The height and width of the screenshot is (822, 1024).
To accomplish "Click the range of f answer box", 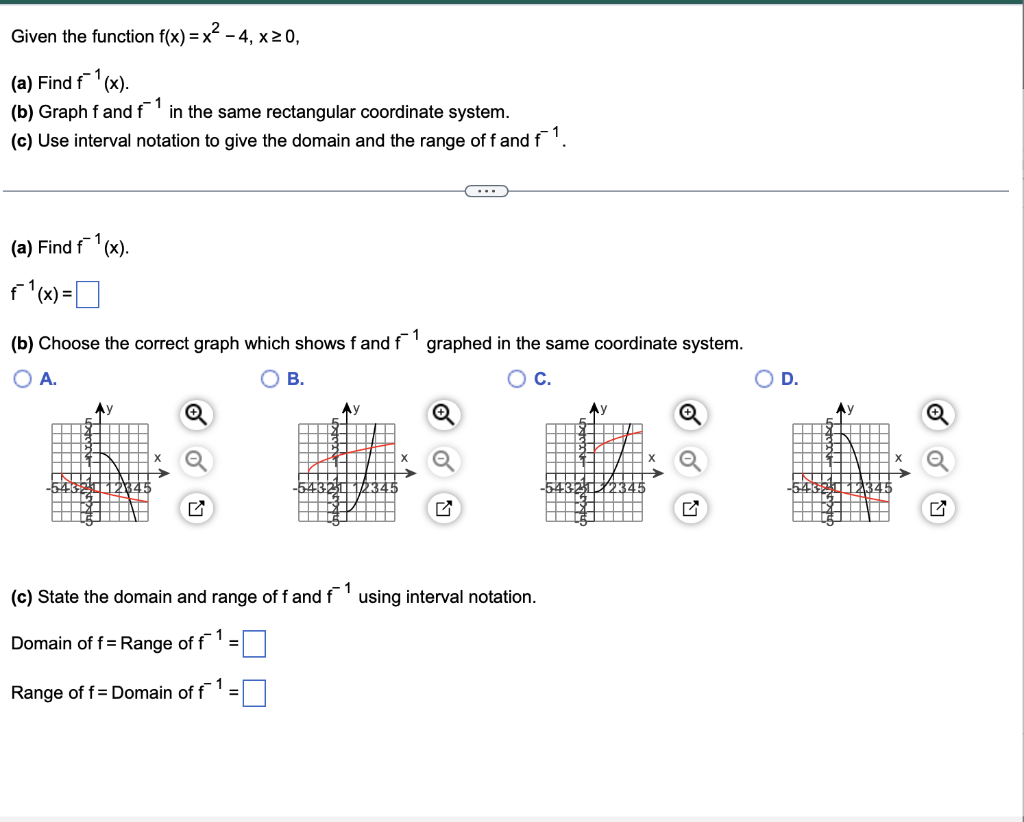I will [254, 691].
